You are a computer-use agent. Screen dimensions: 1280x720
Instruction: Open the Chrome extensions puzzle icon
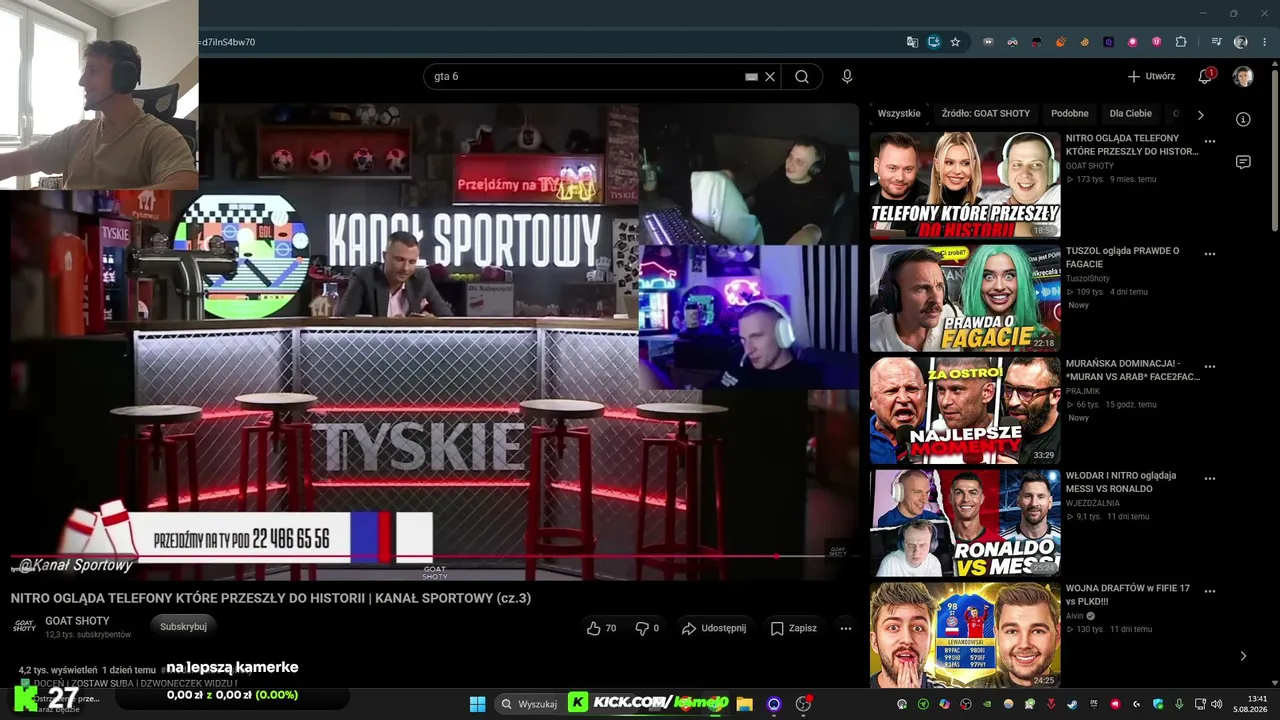1181,42
